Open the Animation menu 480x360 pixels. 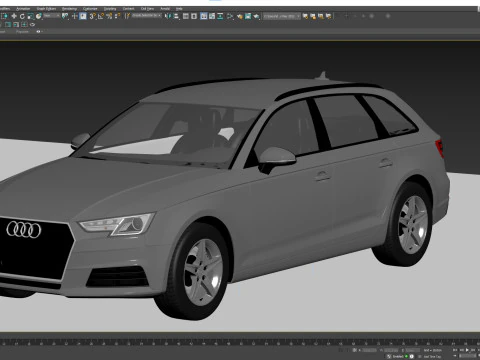click(x=23, y=9)
